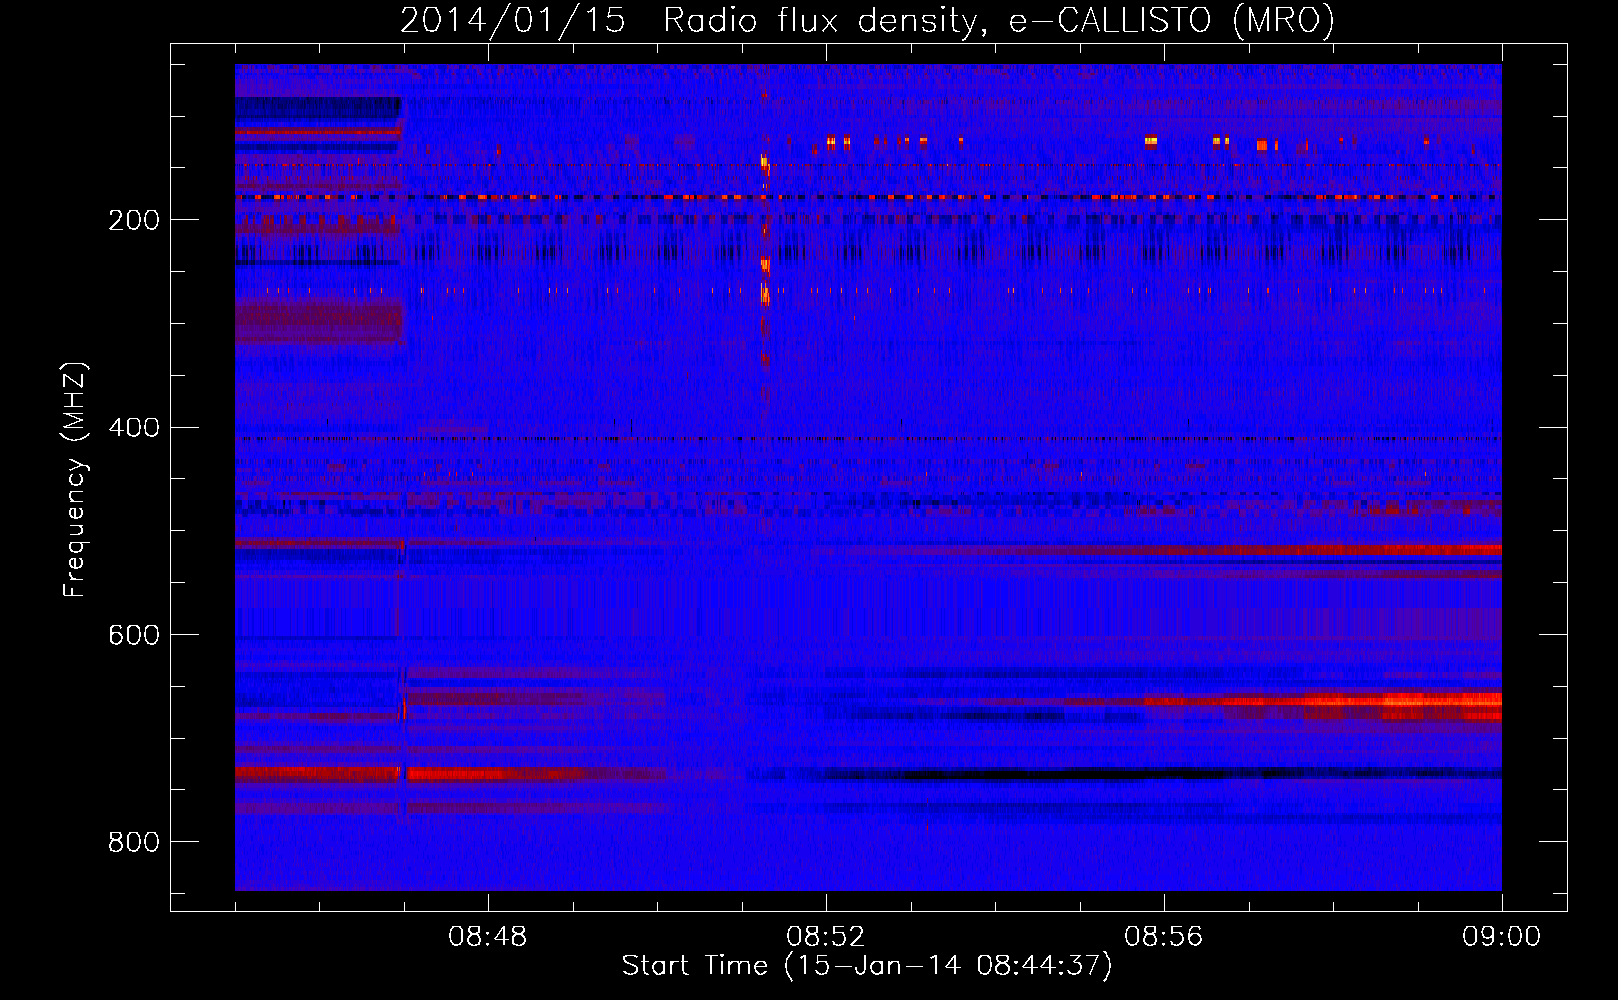Click the 800 frequency tick label
Viewport: 1618px width, 1000px height.
[x=134, y=843]
